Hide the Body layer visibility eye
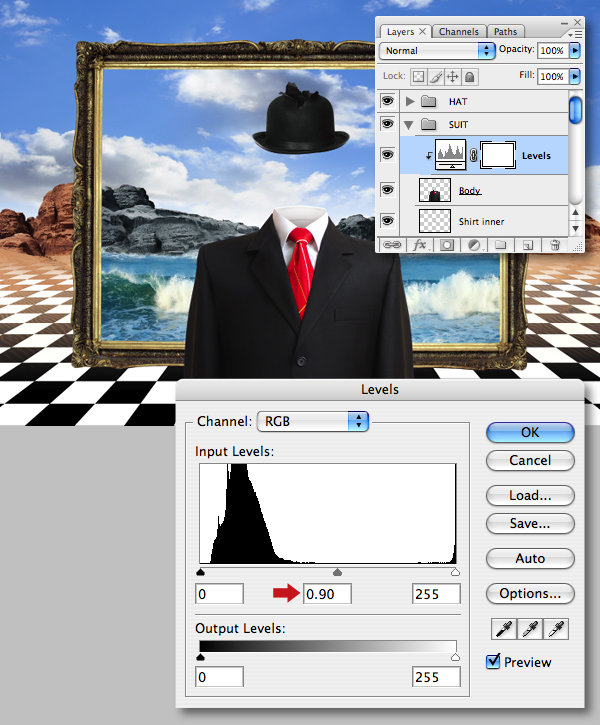 [x=387, y=190]
